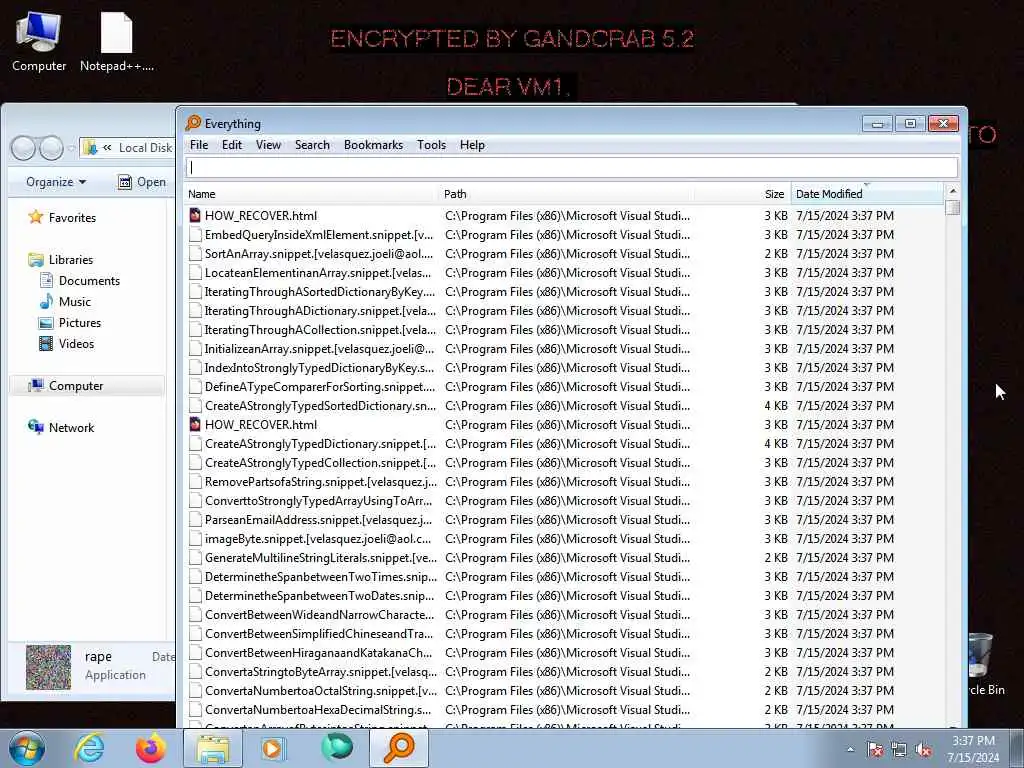Select the IteratingThroughACollection.snippet file icon

point(195,329)
